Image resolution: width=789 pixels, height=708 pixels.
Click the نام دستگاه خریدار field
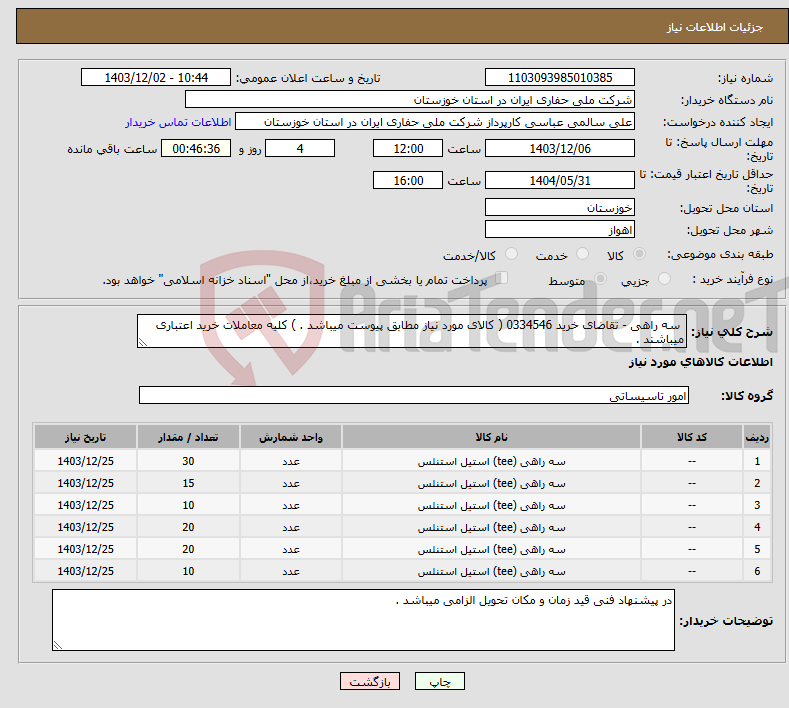[410, 100]
